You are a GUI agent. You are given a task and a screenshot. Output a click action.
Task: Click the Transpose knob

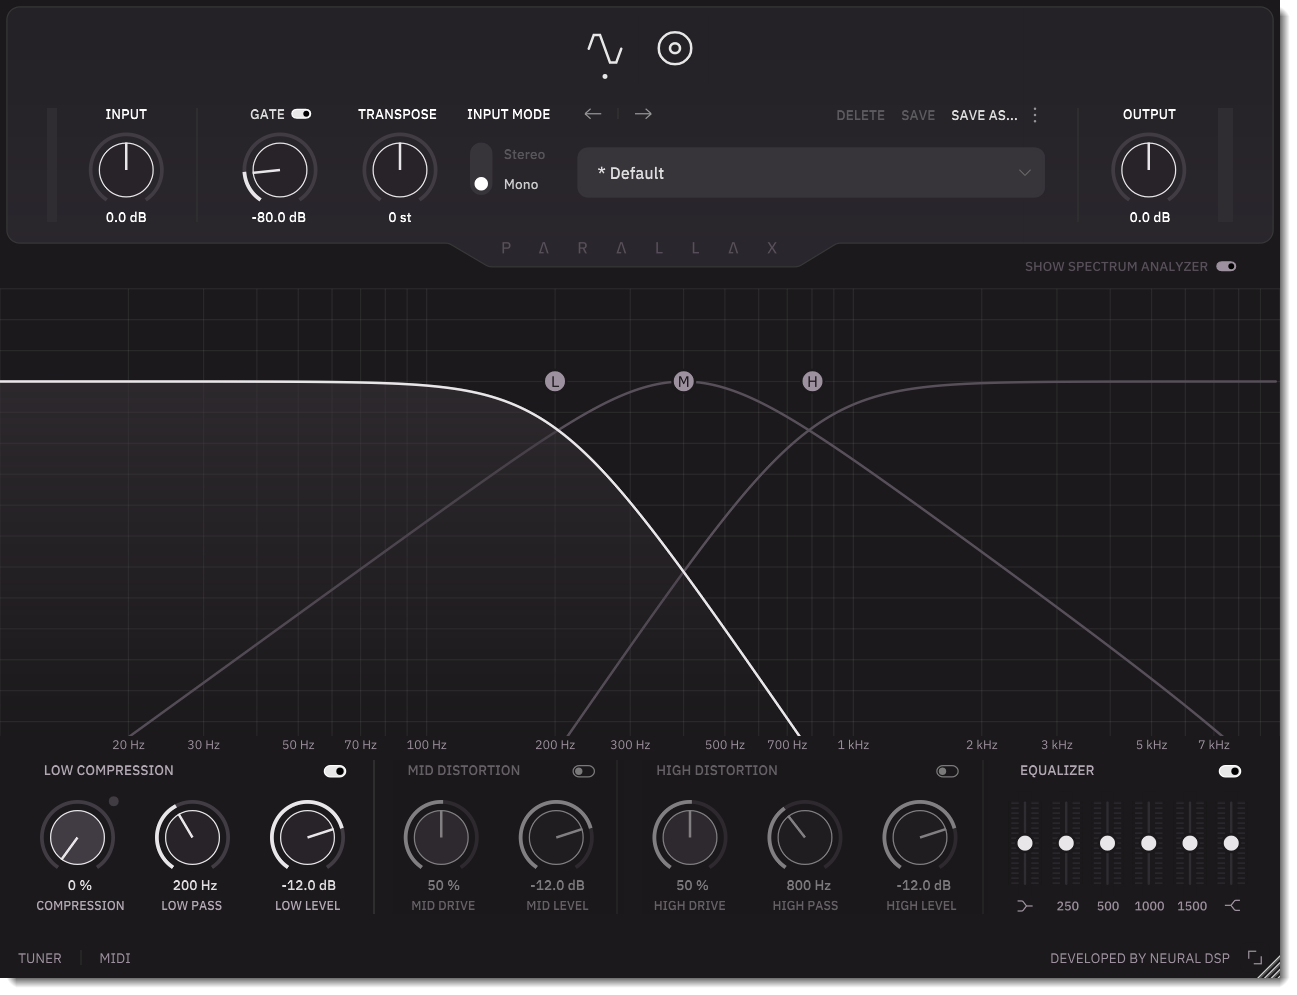(x=399, y=169)
